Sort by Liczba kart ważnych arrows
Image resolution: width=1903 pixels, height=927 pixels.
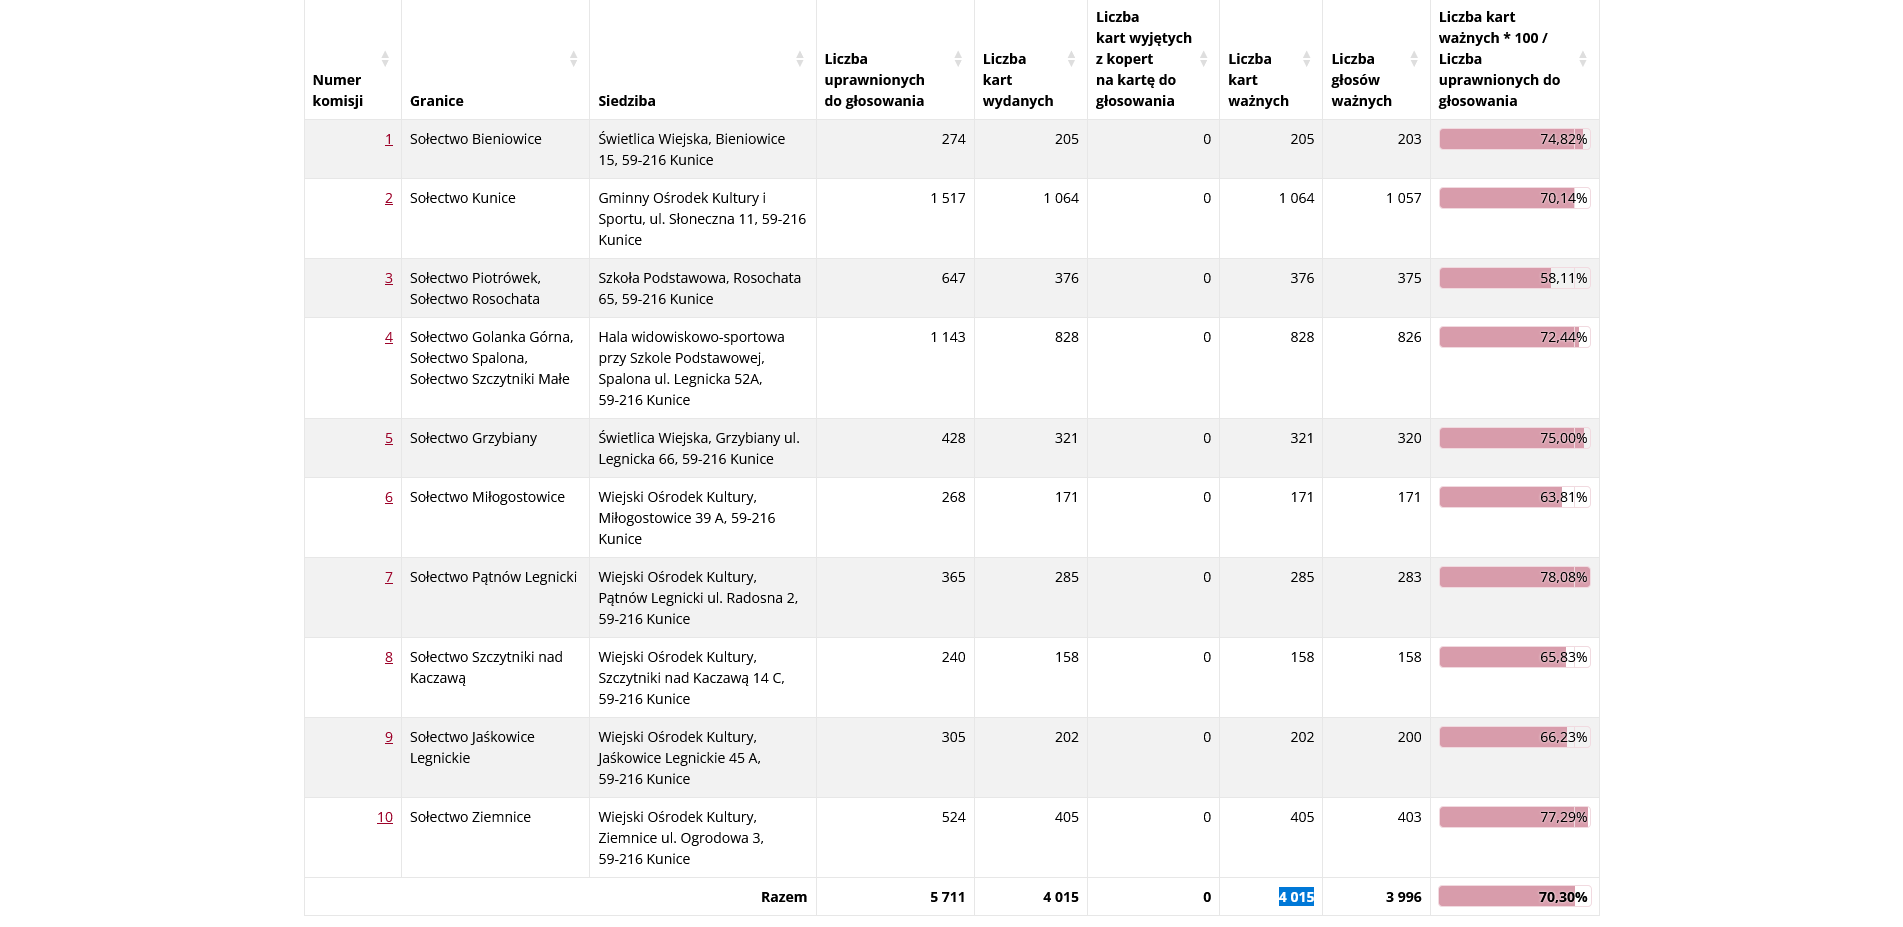tap(1306, 59)
